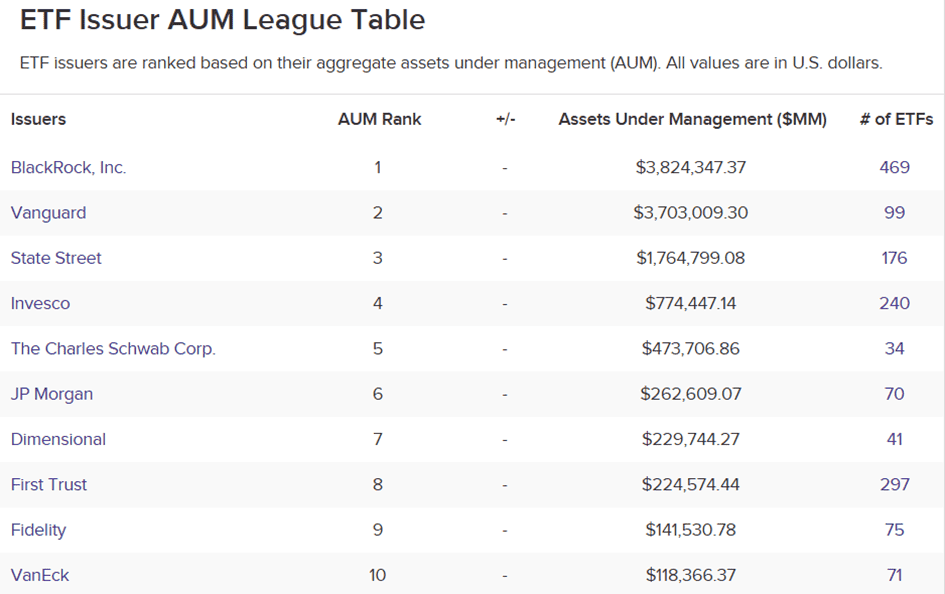Click the JP Morgan issuer link

pos(52,394)
